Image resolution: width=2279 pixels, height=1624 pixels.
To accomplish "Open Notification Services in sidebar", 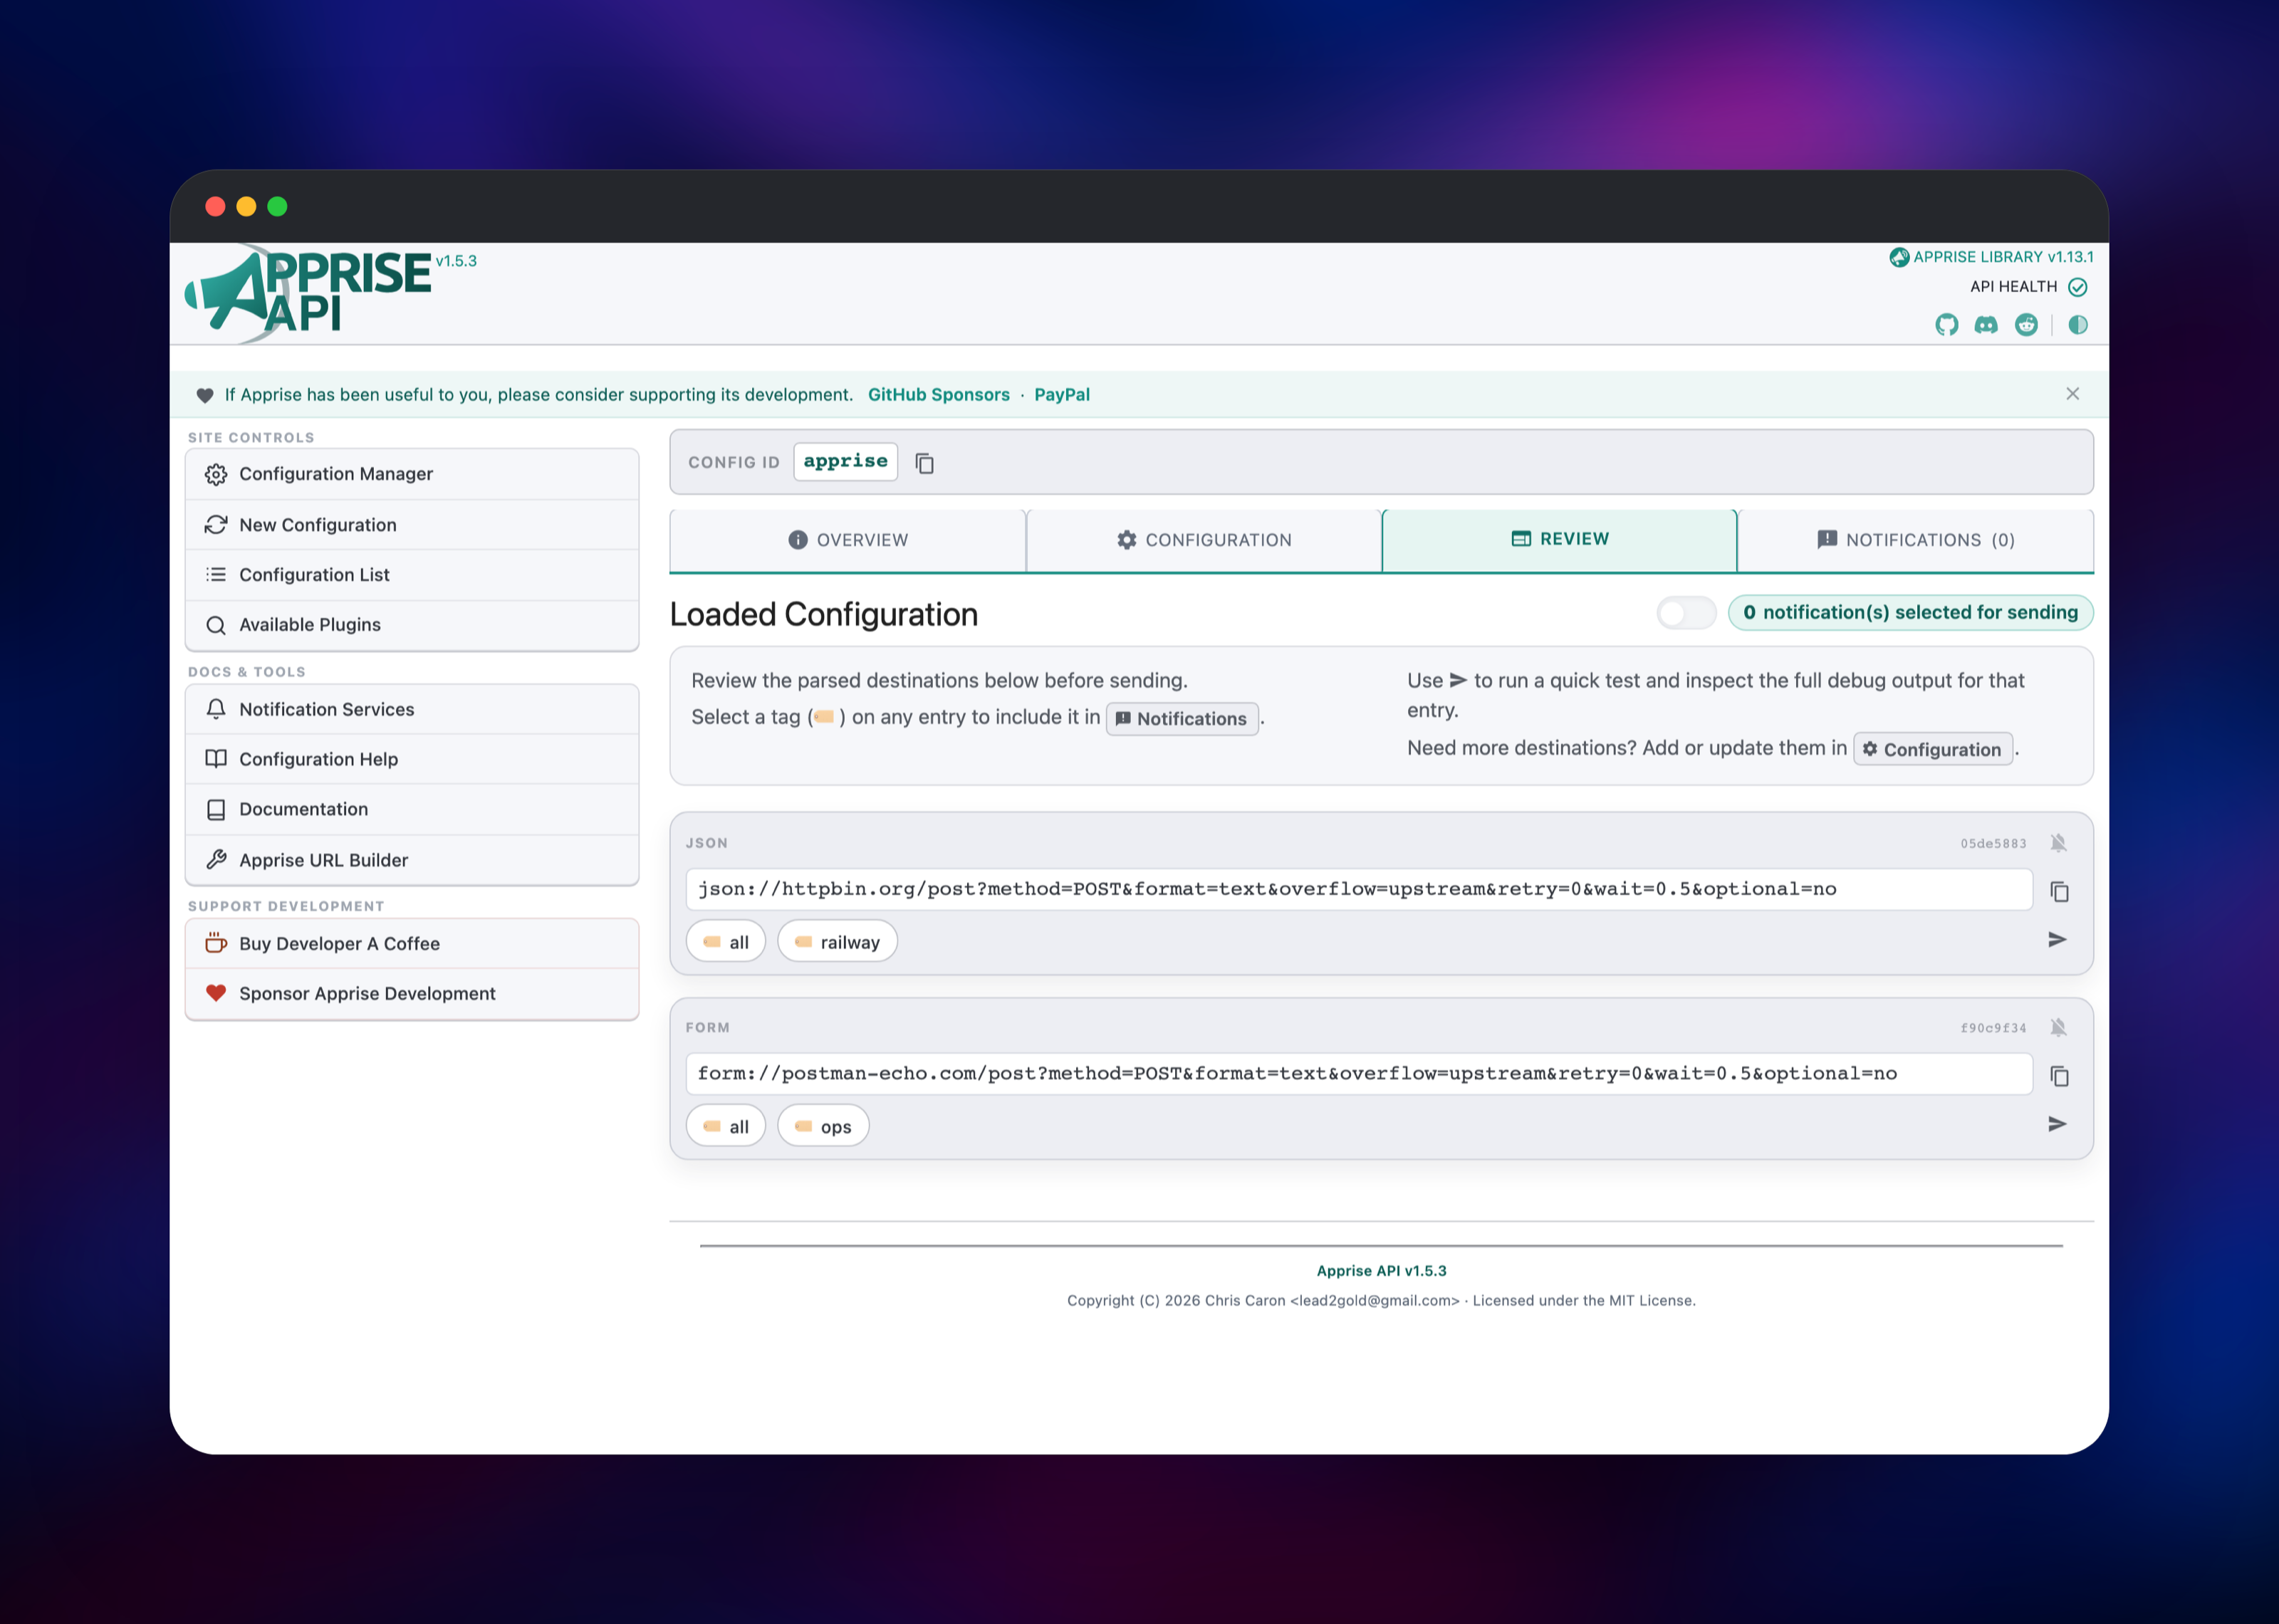I will coord(412,709).
